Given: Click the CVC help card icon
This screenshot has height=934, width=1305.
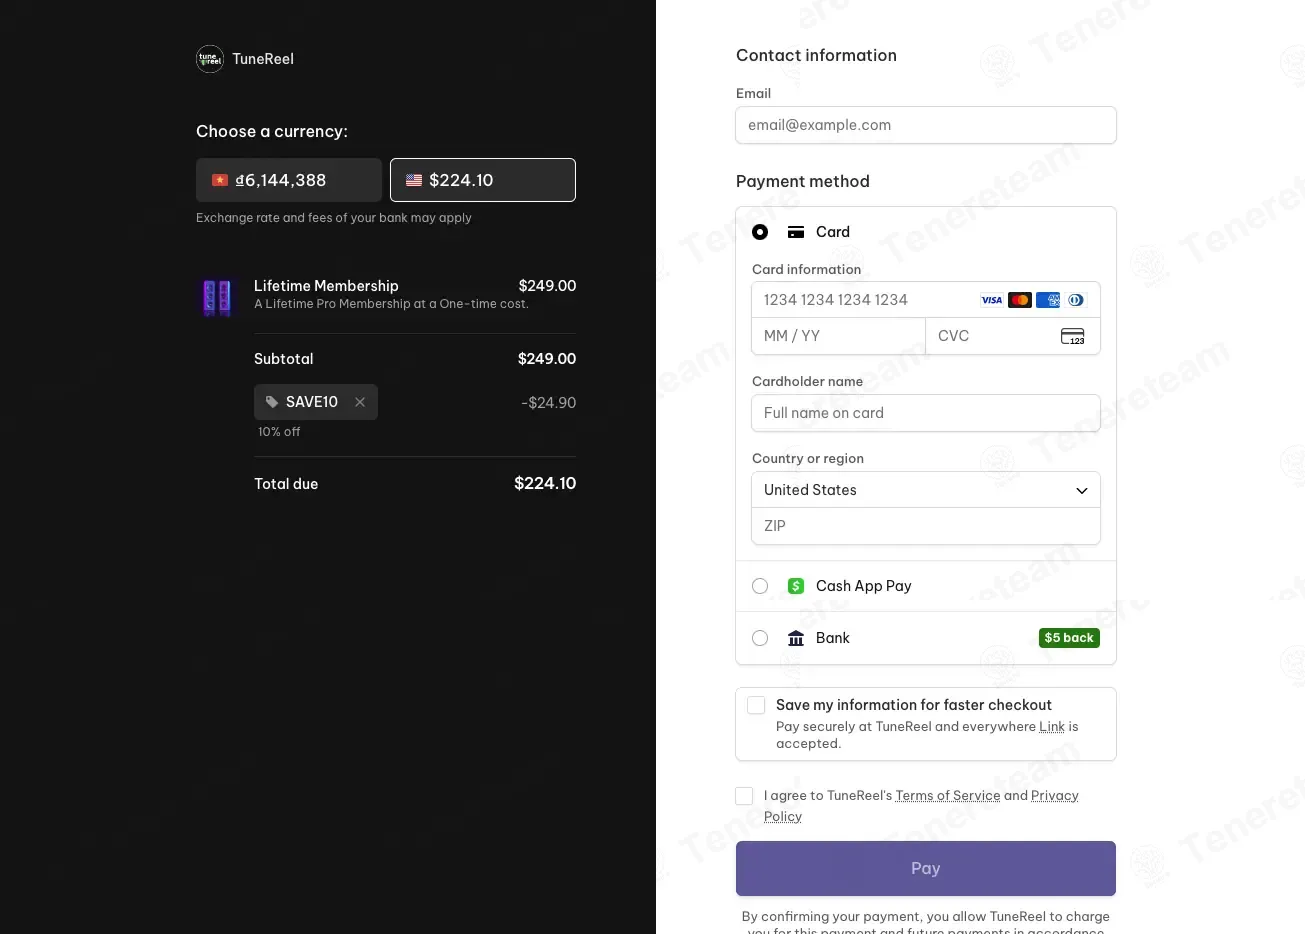Looking at the screenshot, I should 1073,336.
